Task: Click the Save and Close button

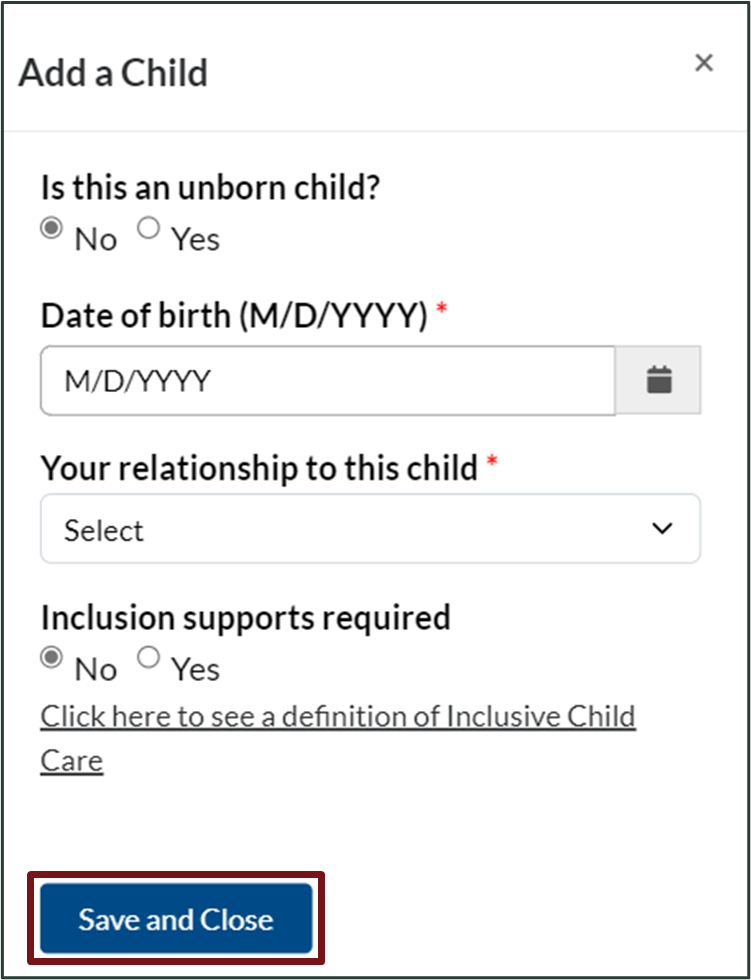Action: coord(176,919)
